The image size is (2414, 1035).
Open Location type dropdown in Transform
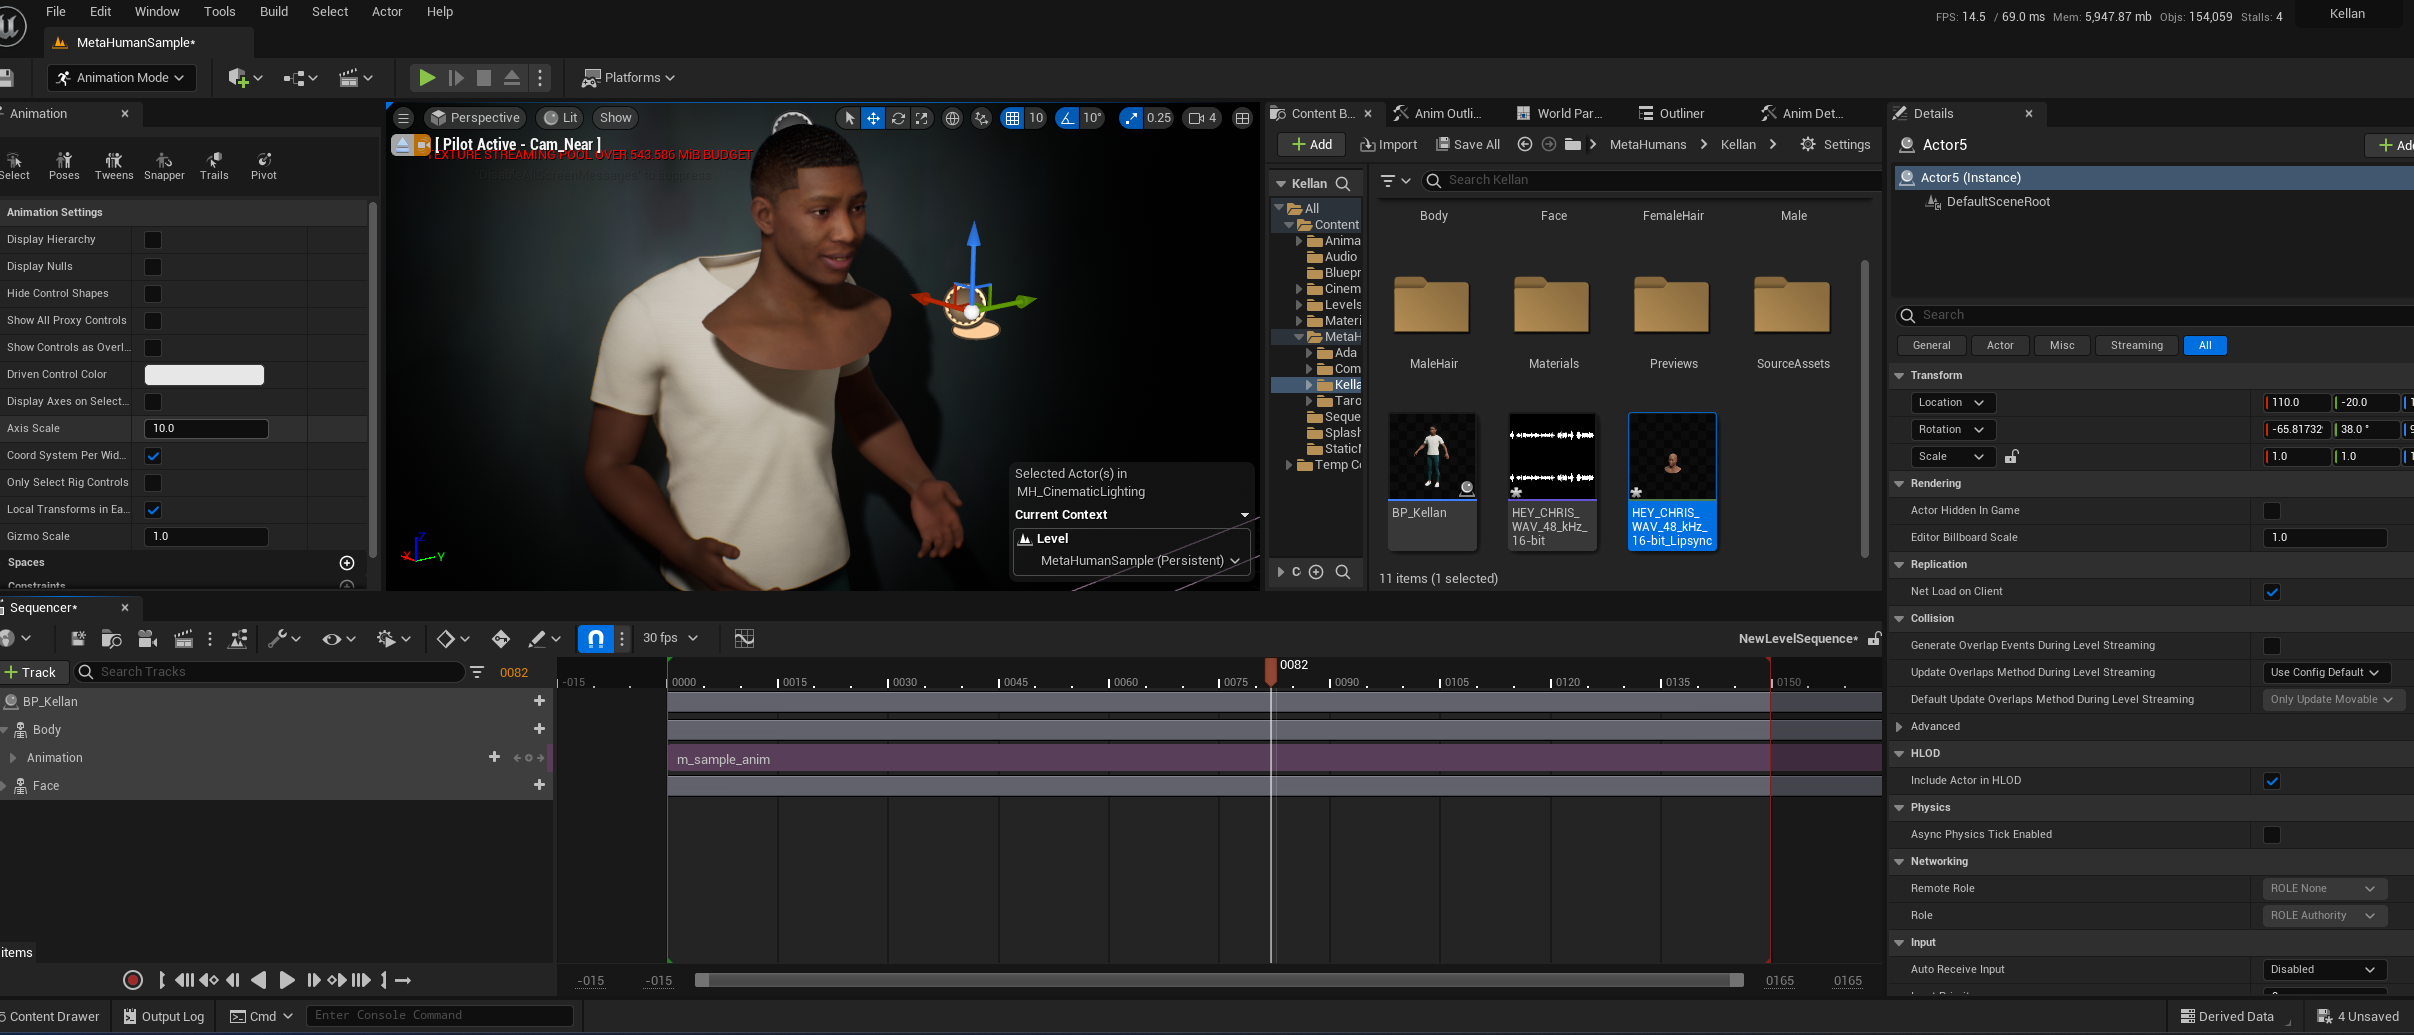point(1952,403)
